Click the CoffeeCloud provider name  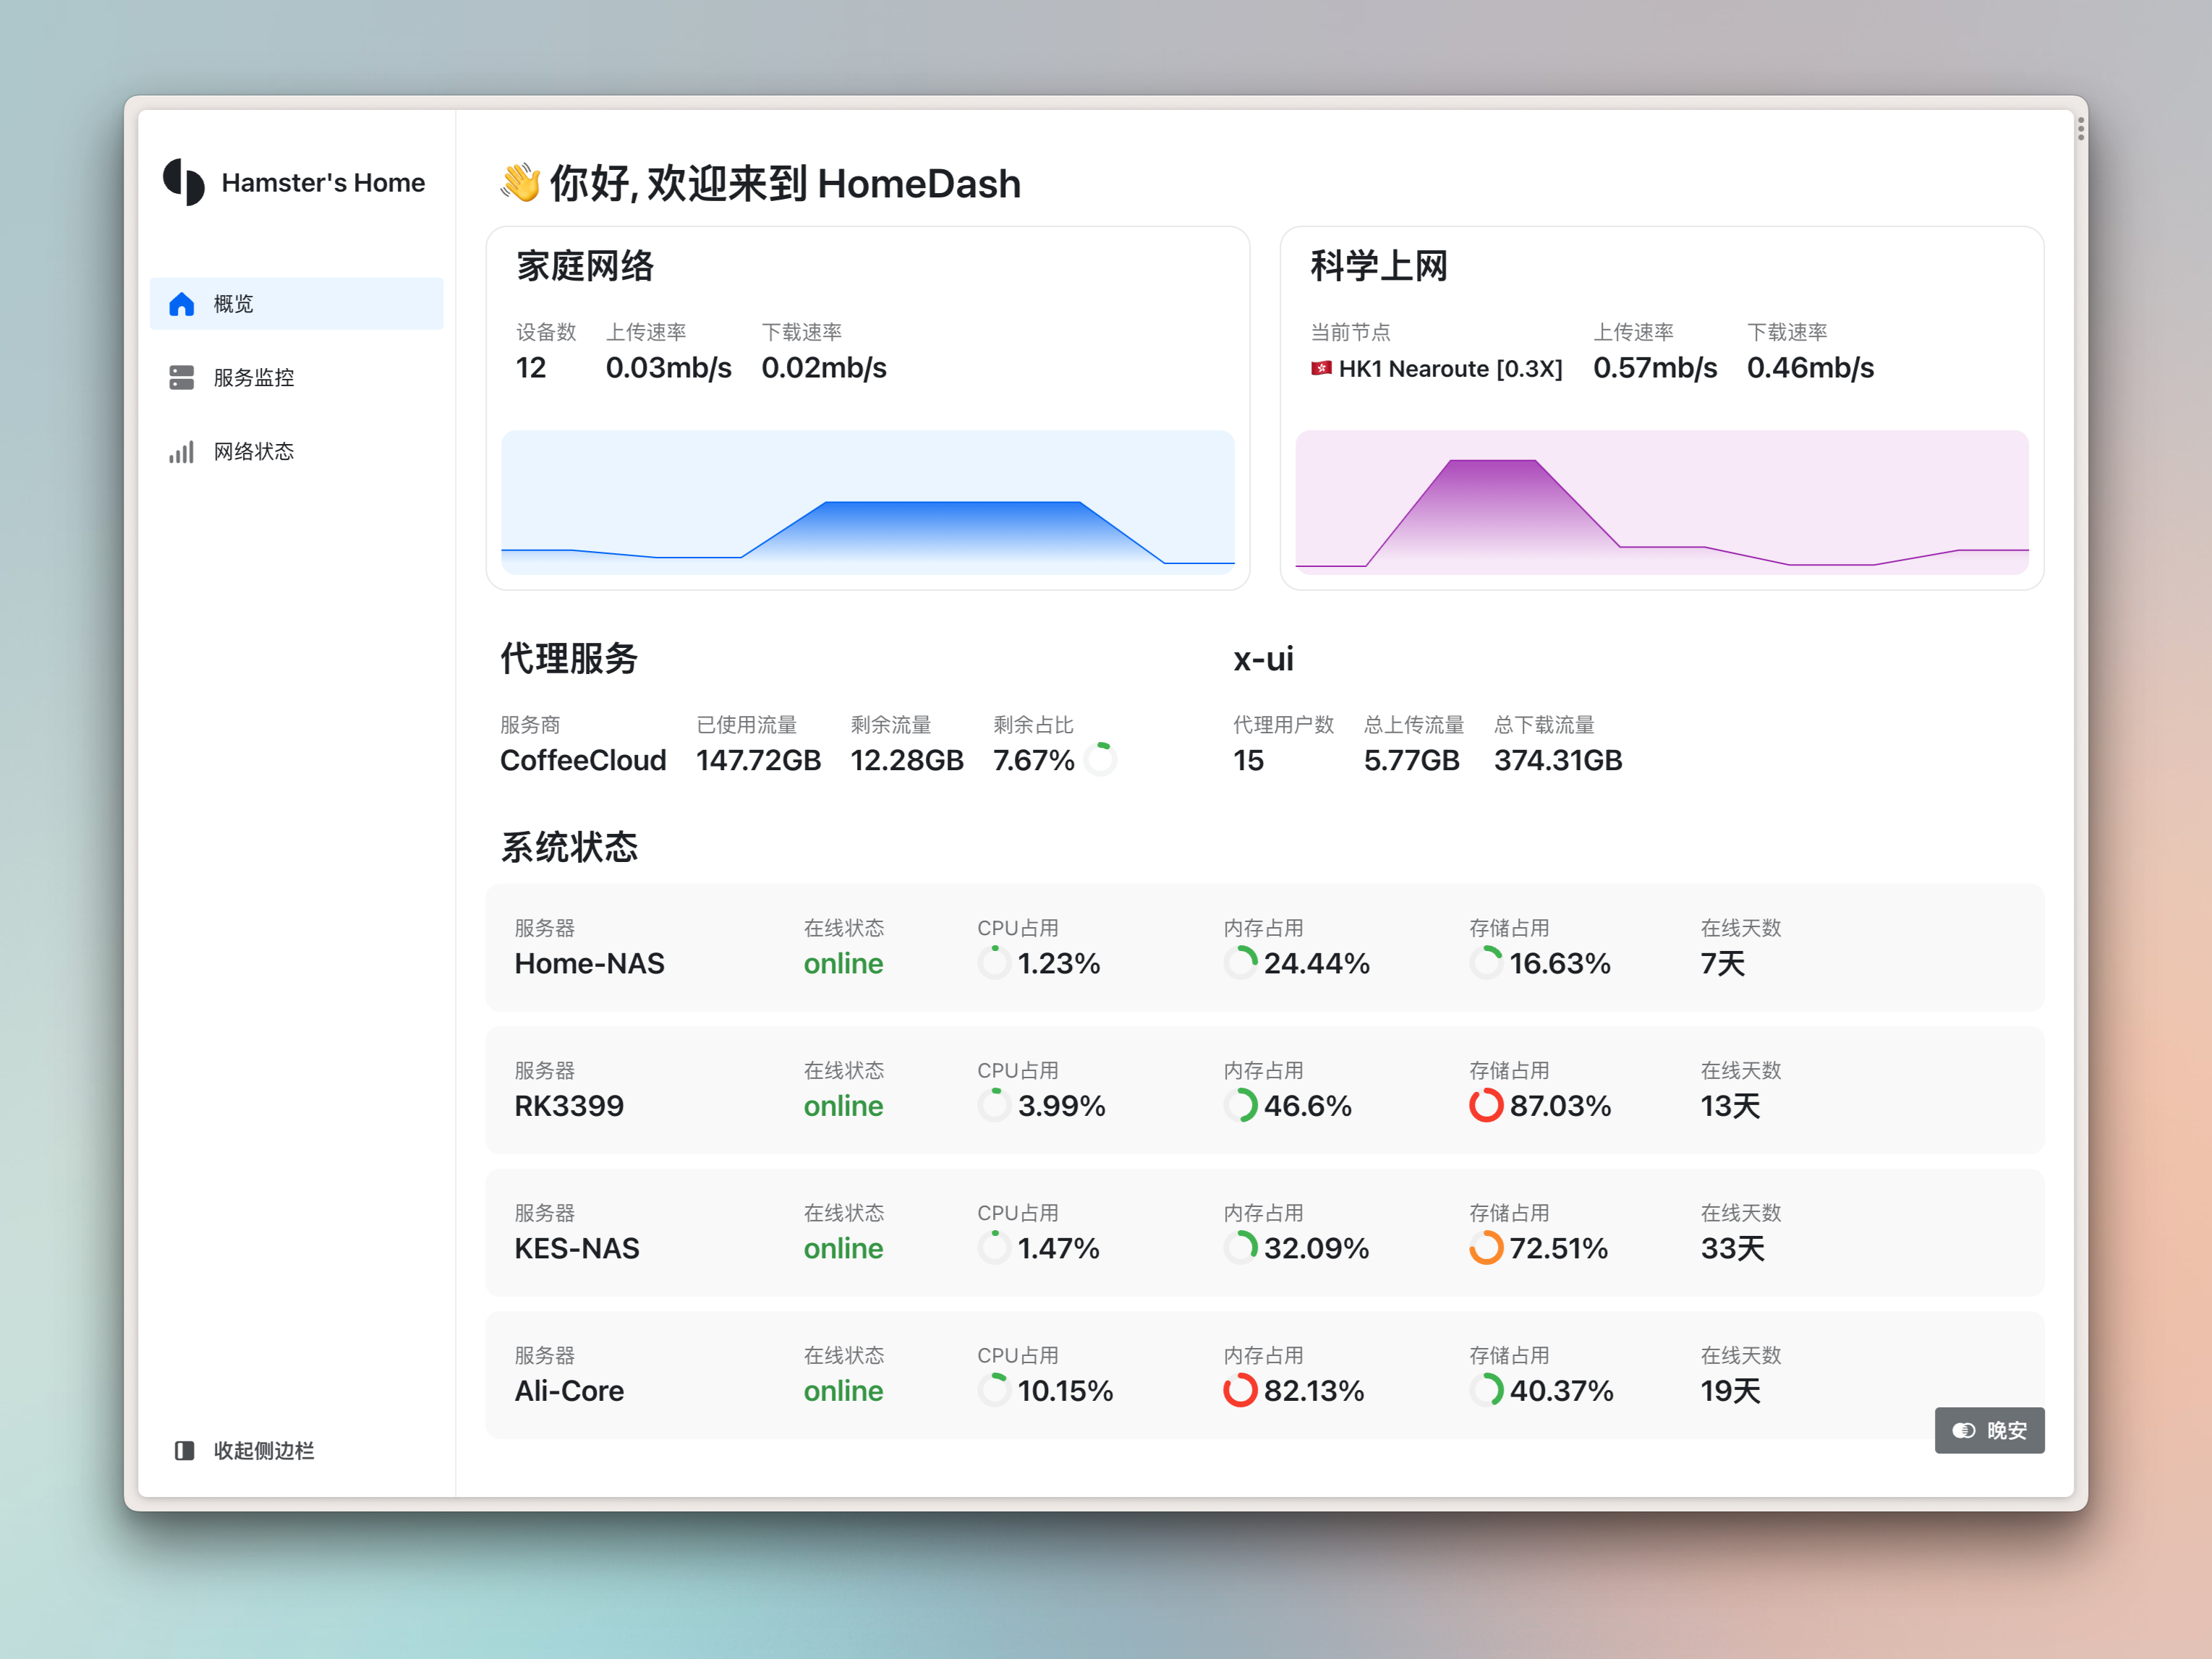click(x=583, y=760)
